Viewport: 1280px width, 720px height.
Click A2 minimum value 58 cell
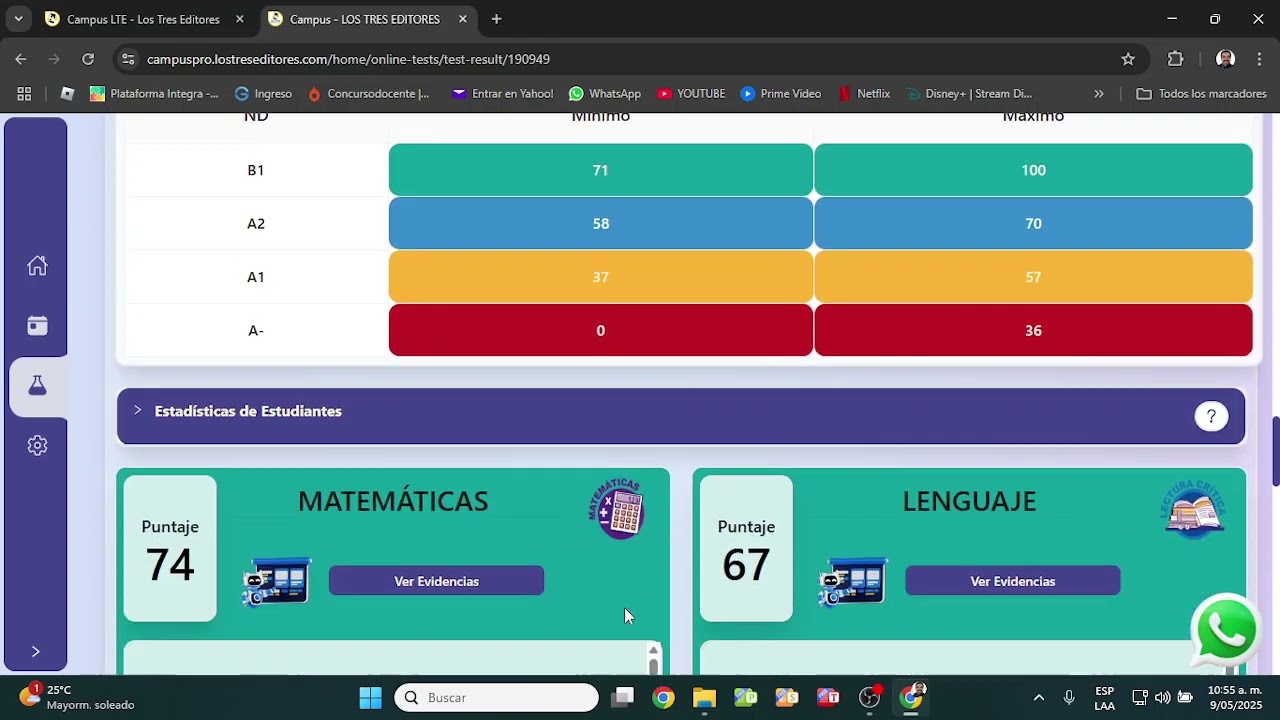(600, 223)
